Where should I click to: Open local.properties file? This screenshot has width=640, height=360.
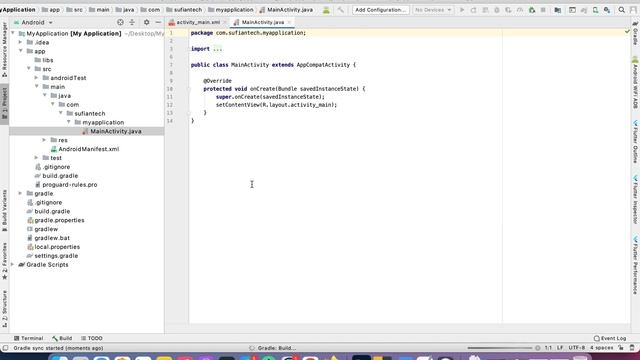[53, 247]
